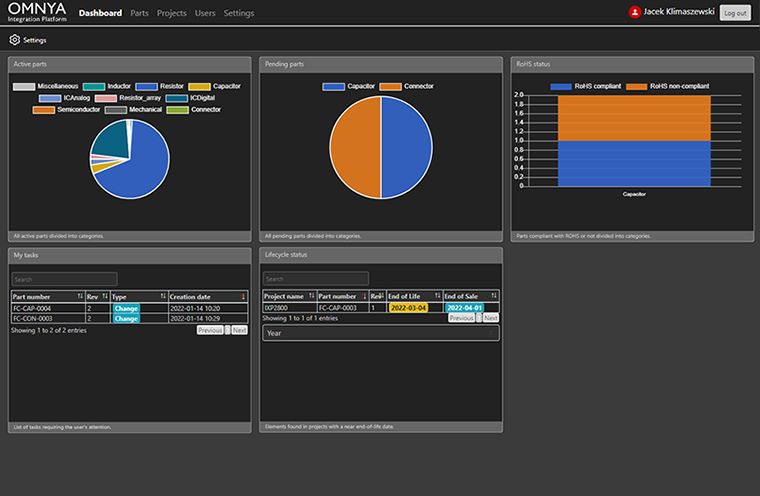The image size is (760, 496).
Task: Toggle Connector legend in Pending parts
Action: point(390,87)
